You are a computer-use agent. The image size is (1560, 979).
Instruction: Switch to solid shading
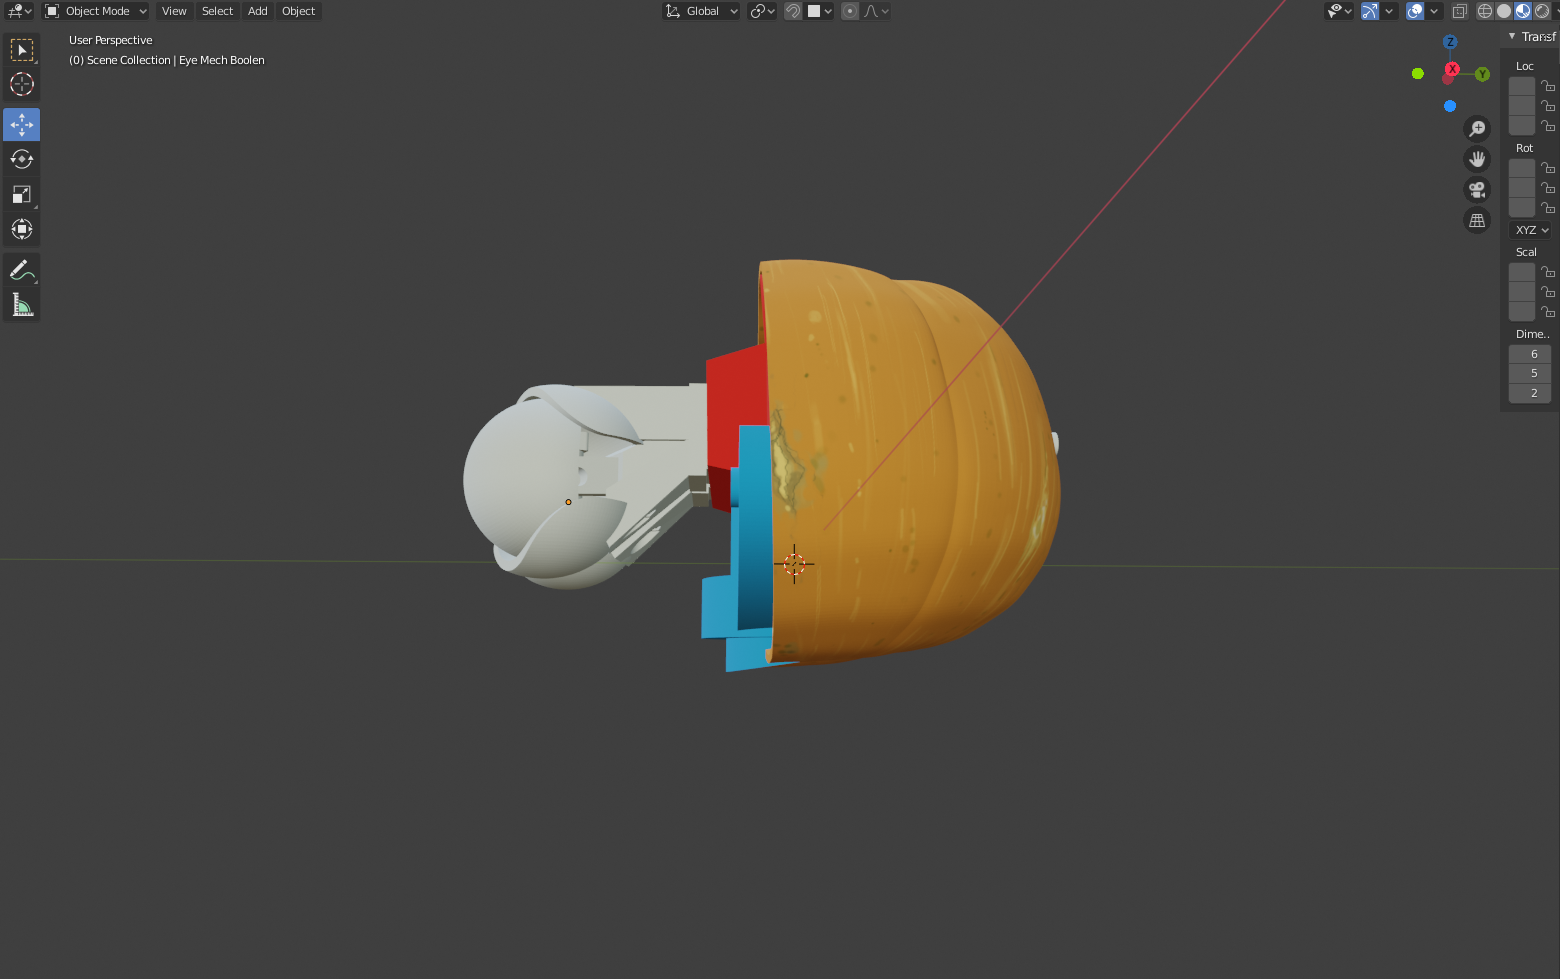click(x=1504, y=11)
